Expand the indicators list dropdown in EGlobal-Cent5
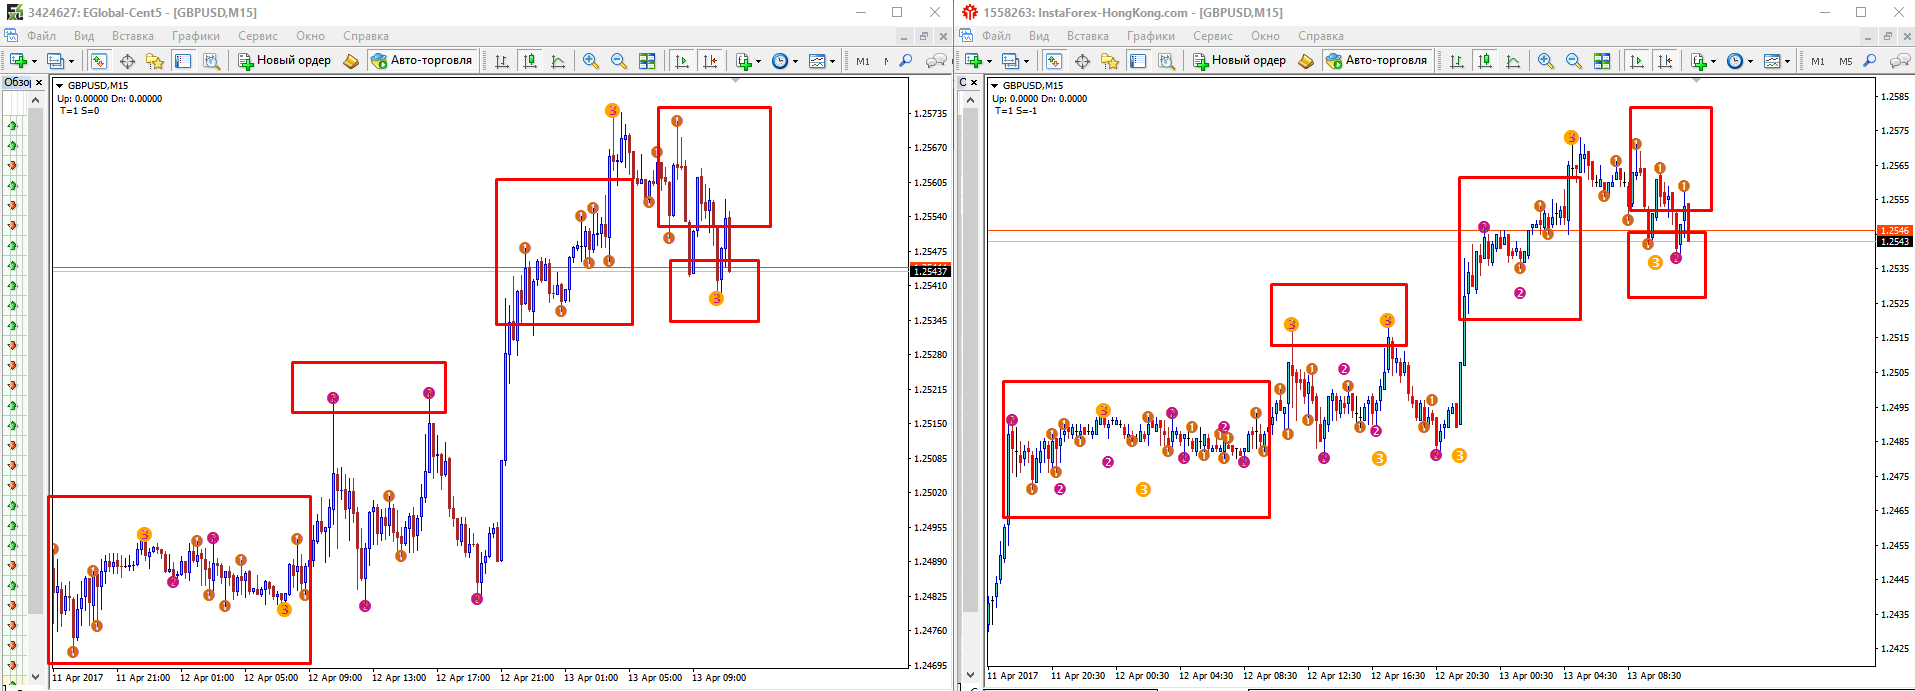The width and height of the screenshot is (1915, 691). click(x=758, y=61)
